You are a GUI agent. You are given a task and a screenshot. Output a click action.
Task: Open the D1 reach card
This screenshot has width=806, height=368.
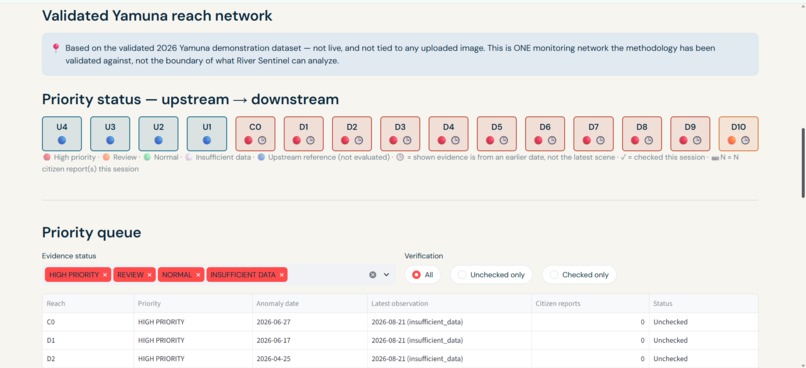(303, 134)
